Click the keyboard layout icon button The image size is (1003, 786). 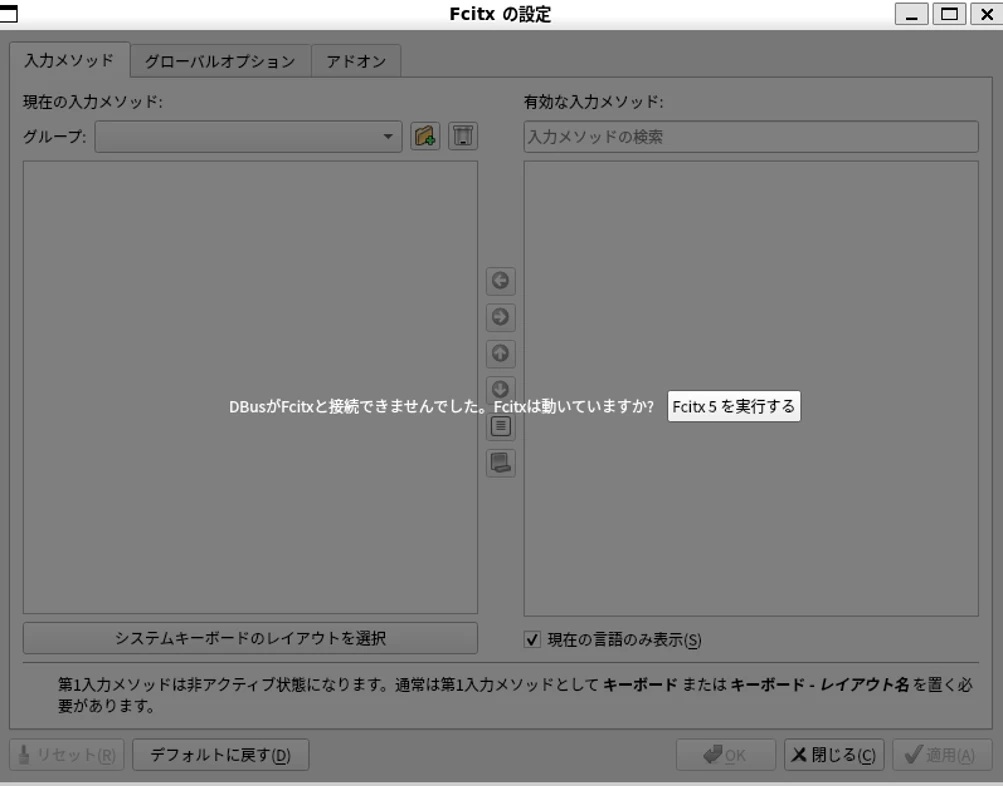coord(501,463)
